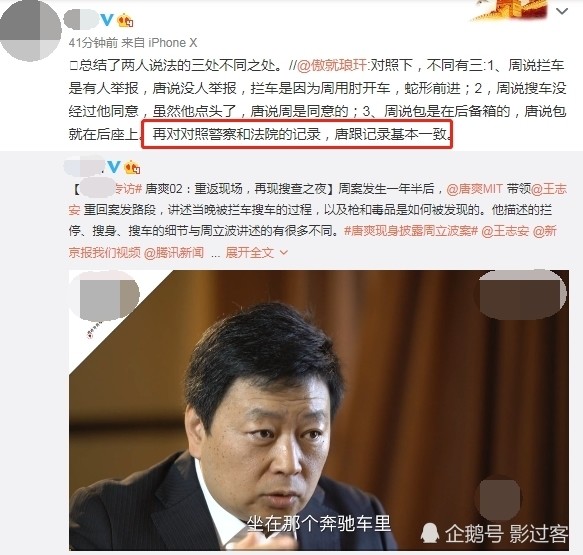Click the blue verified V badge of poster

tap(106, 20)
